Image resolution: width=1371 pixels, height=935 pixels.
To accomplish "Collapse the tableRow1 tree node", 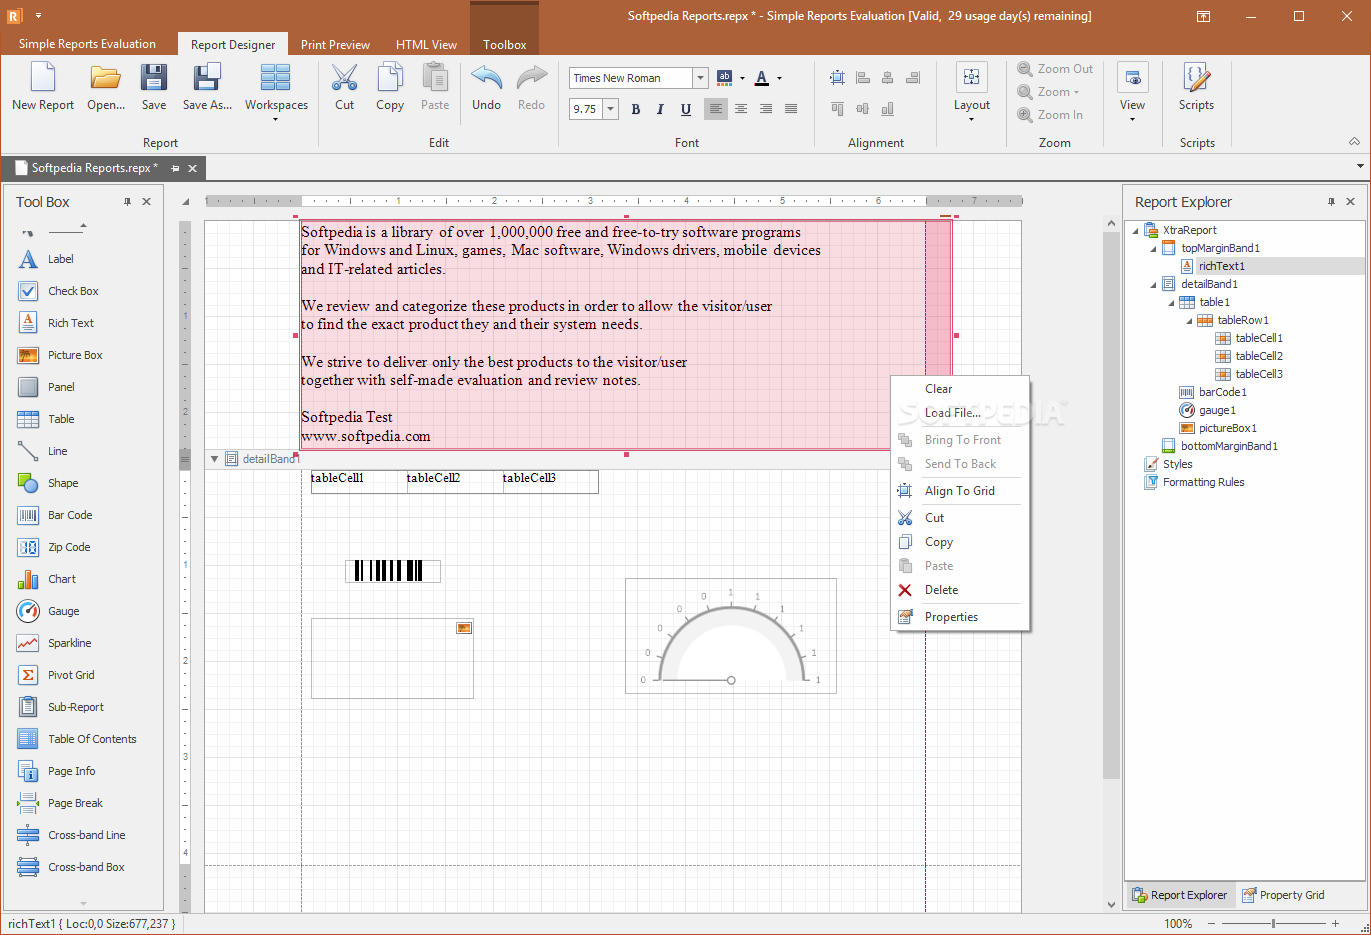I will (x=1190, y=320).
